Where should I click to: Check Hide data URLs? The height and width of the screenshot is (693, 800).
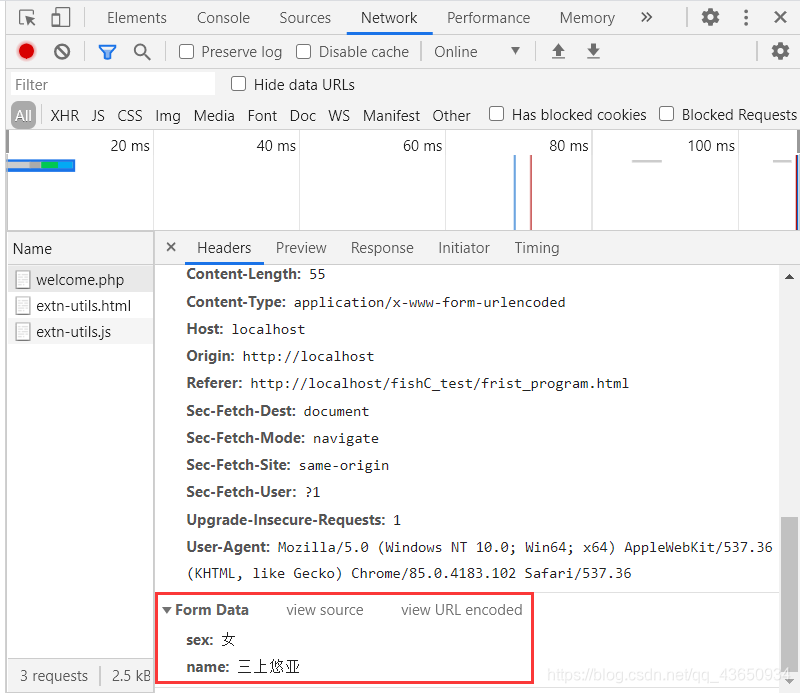238,84
